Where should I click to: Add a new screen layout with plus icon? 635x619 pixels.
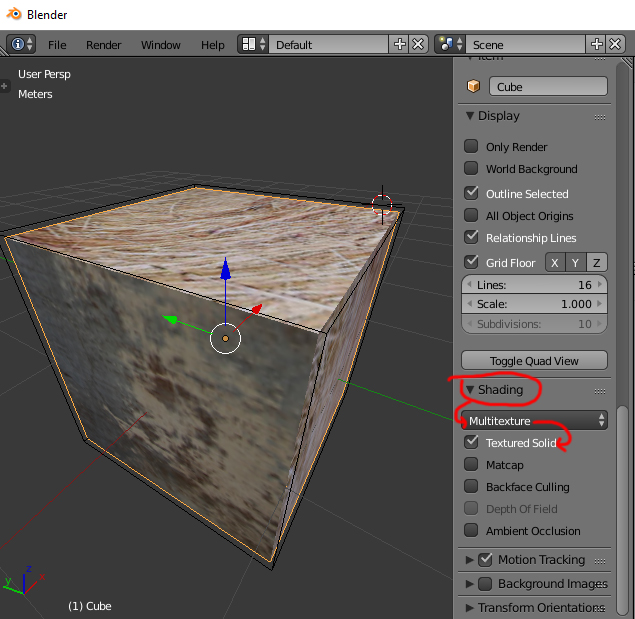399,44
